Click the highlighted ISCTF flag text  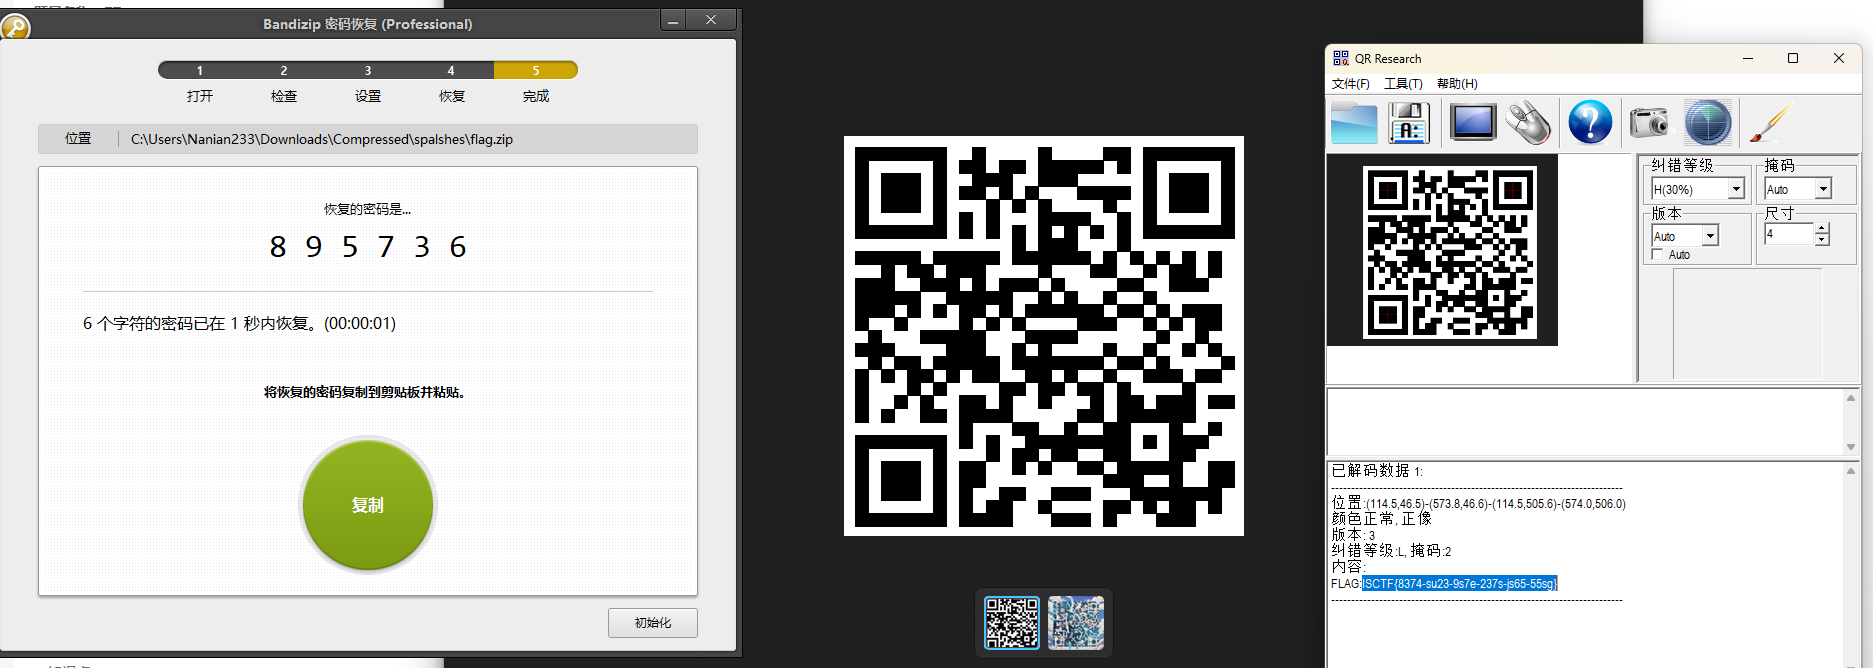[1460, 583]
